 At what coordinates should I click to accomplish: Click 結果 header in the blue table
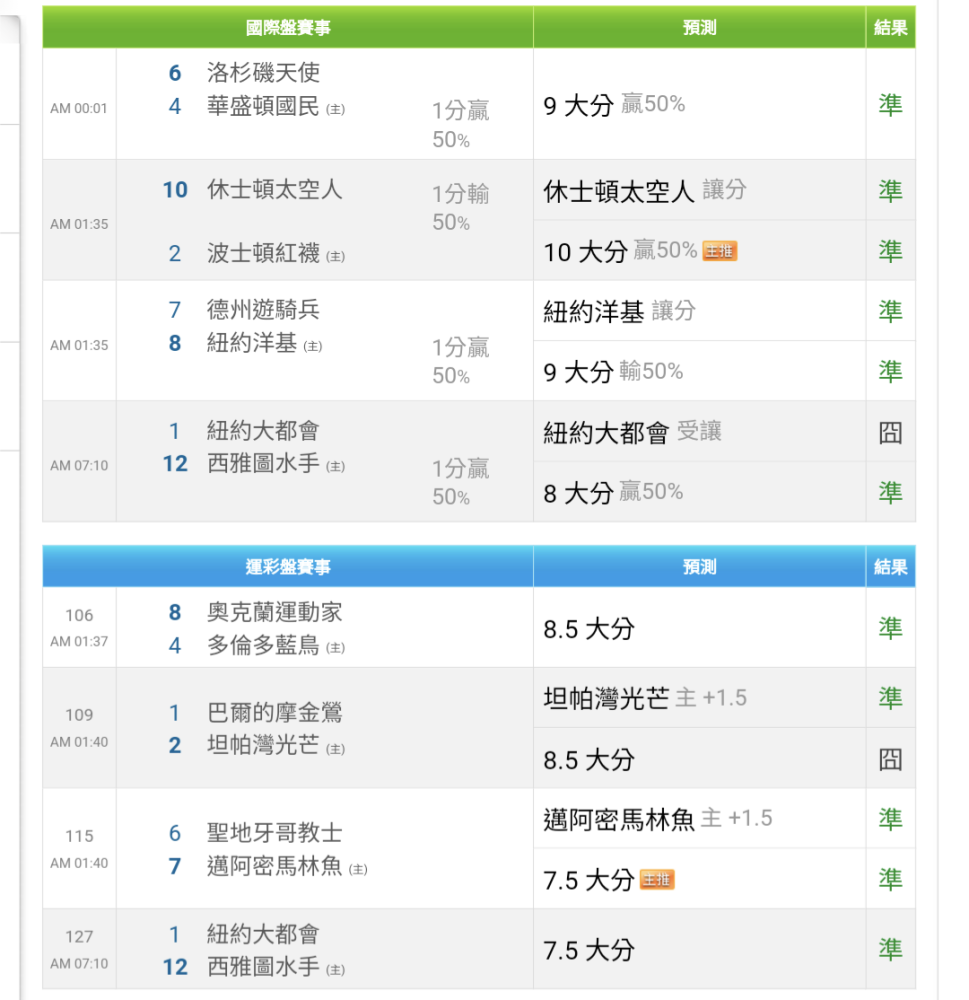point(891,566)
